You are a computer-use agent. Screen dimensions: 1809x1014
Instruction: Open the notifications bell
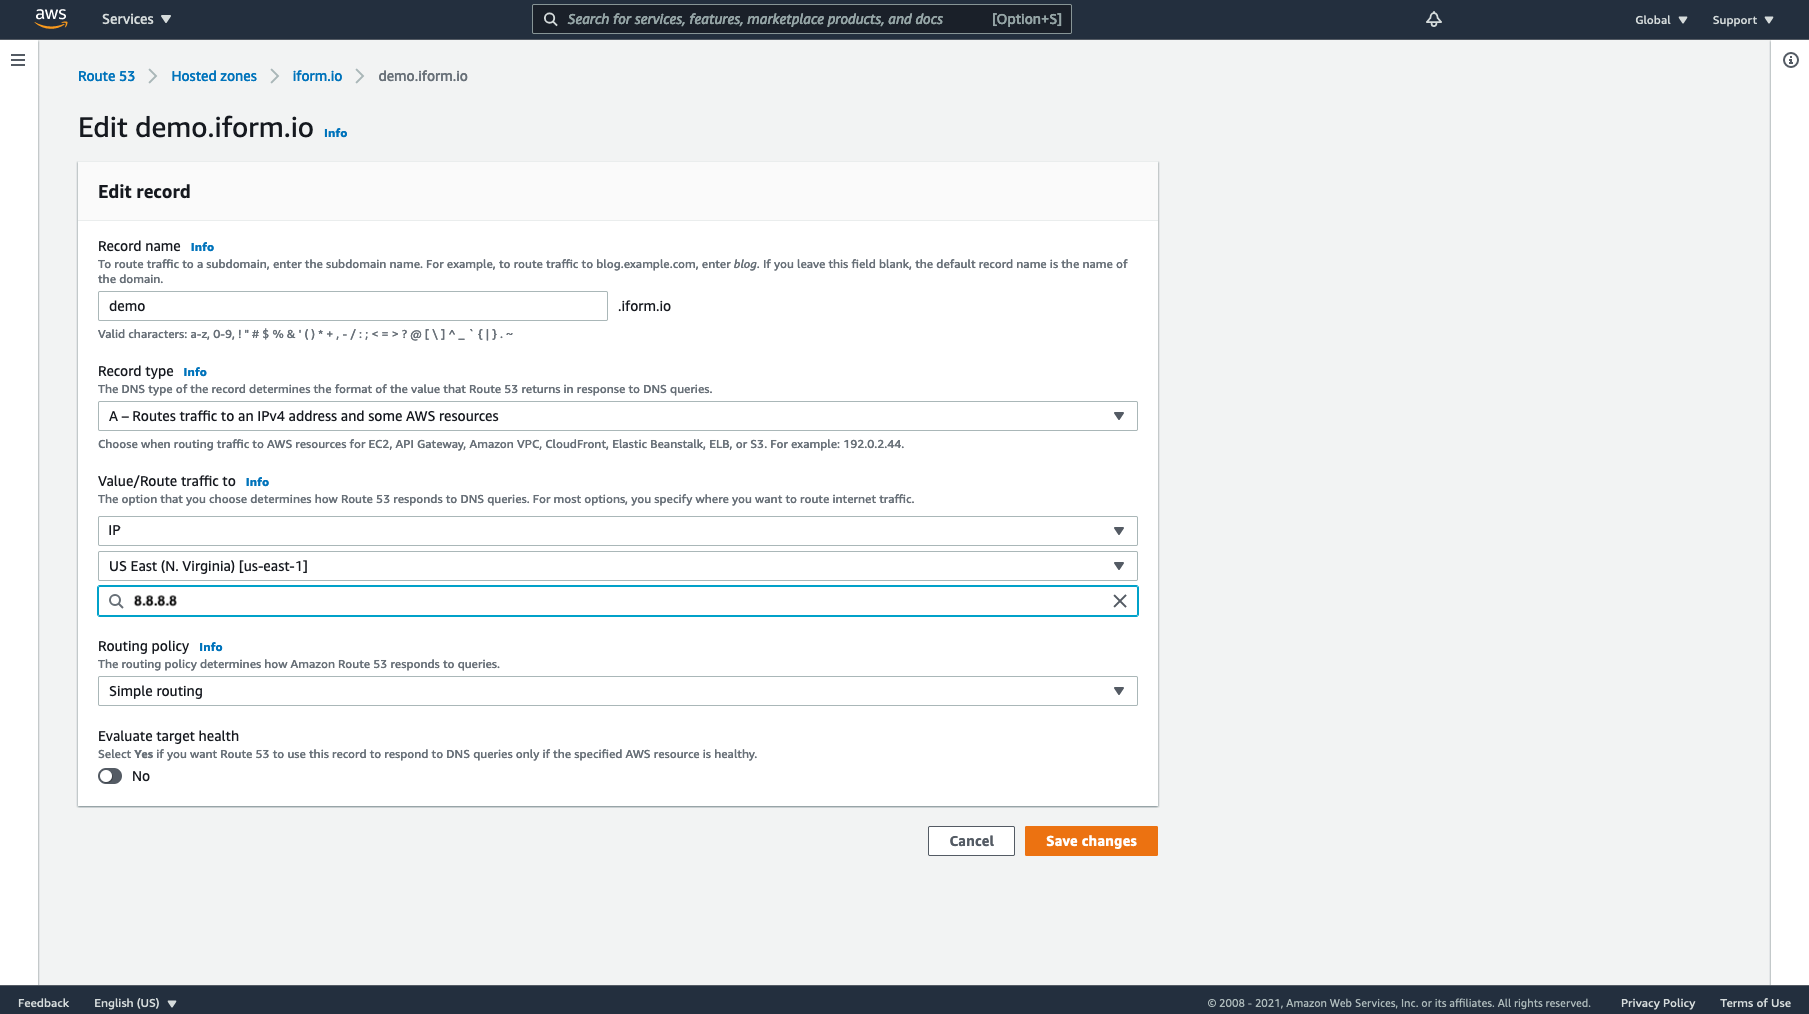tap(1434, 19)
